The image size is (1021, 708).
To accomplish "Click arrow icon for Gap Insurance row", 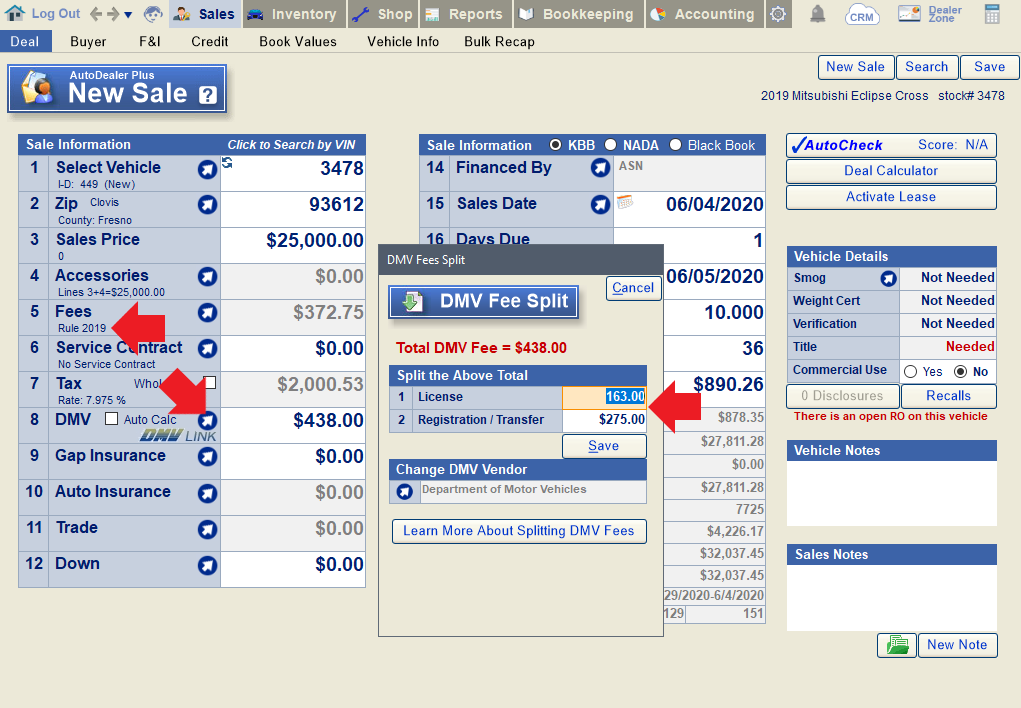I will point(207,457).
